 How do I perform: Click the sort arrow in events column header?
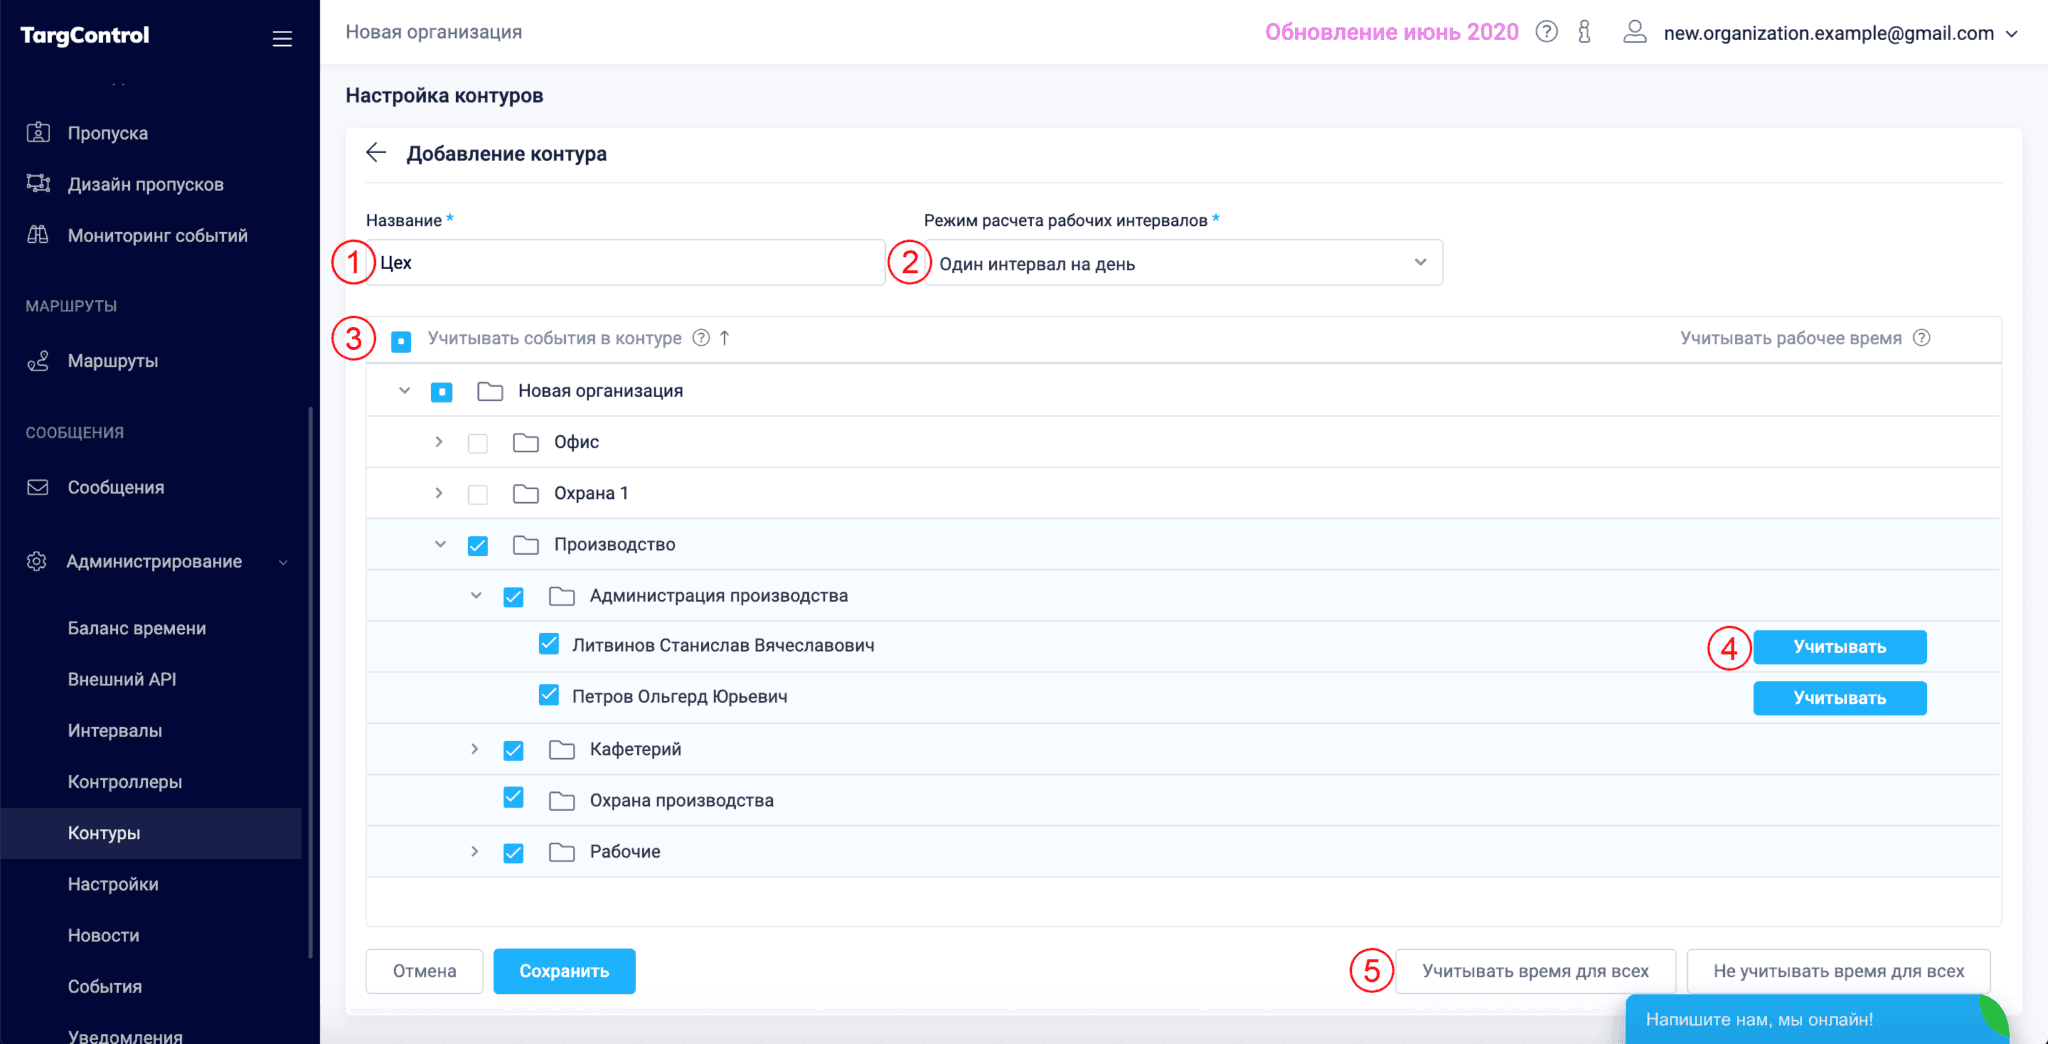click(725, 338)
